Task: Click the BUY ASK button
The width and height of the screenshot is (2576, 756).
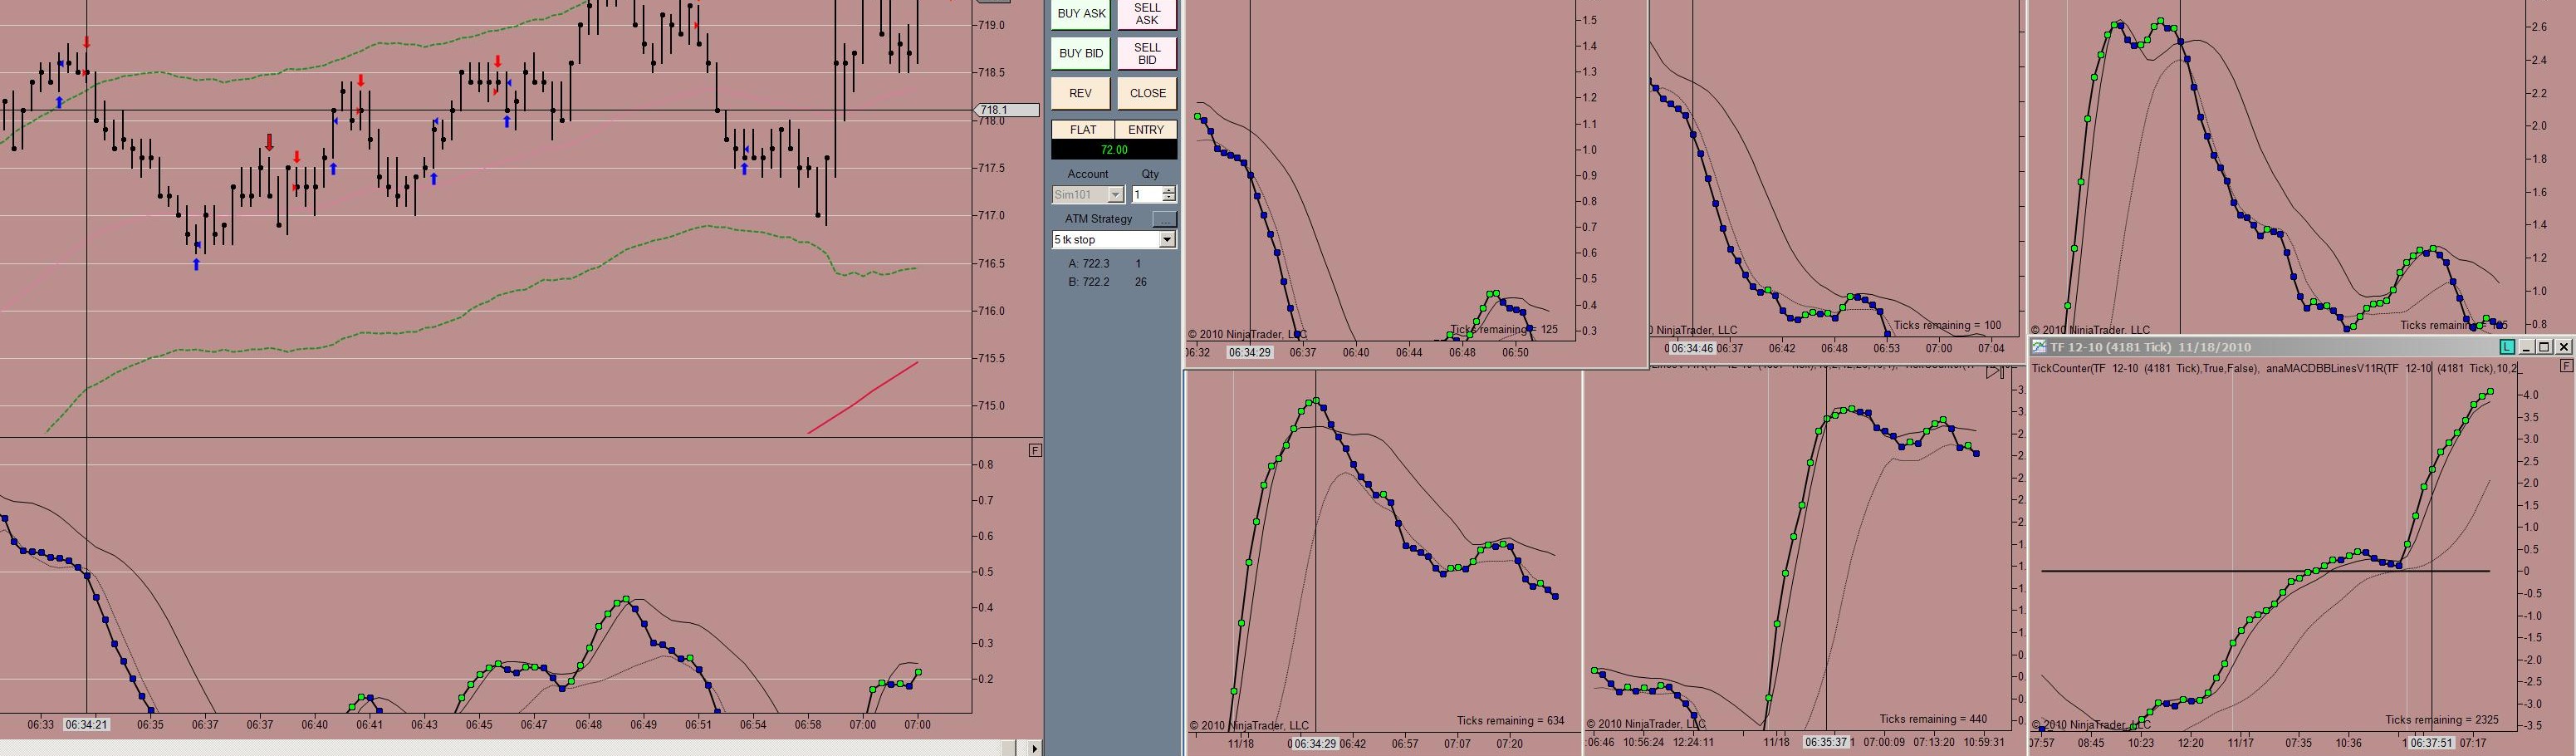Action: click(x=1081, y=14)
